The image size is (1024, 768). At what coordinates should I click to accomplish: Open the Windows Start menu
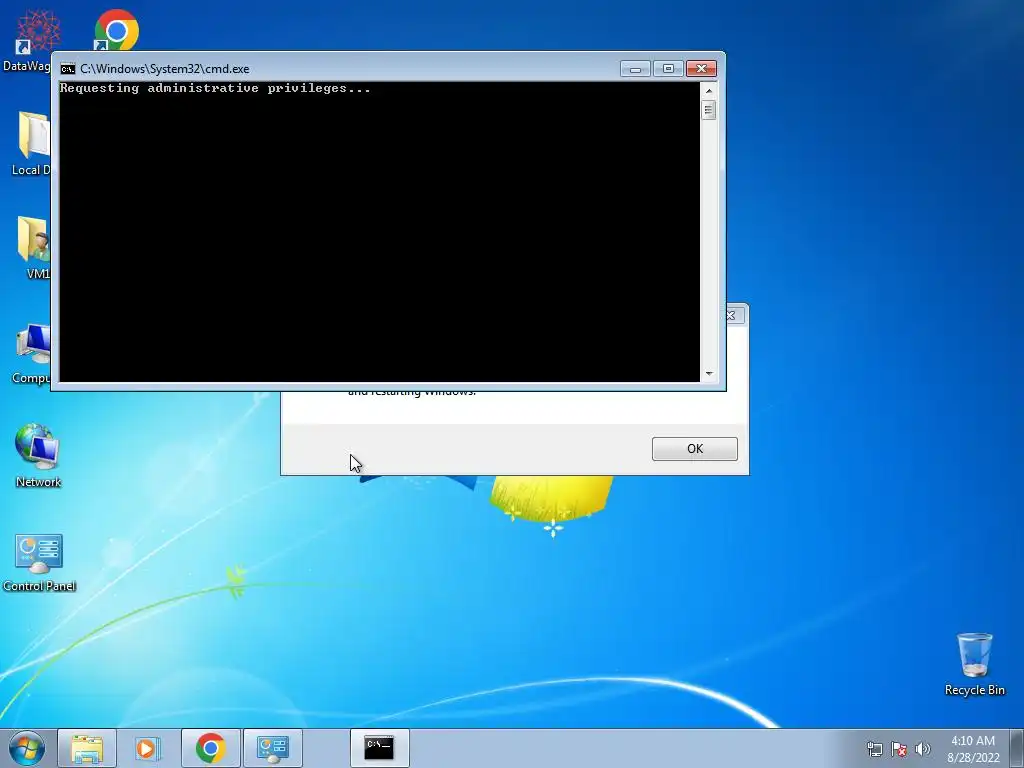tap(27, 748)
